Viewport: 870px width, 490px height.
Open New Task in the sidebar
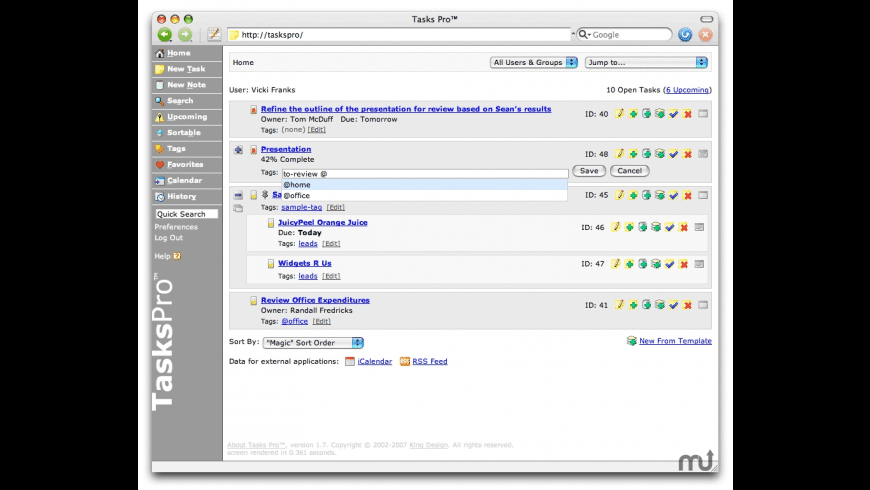coord(187,69)
